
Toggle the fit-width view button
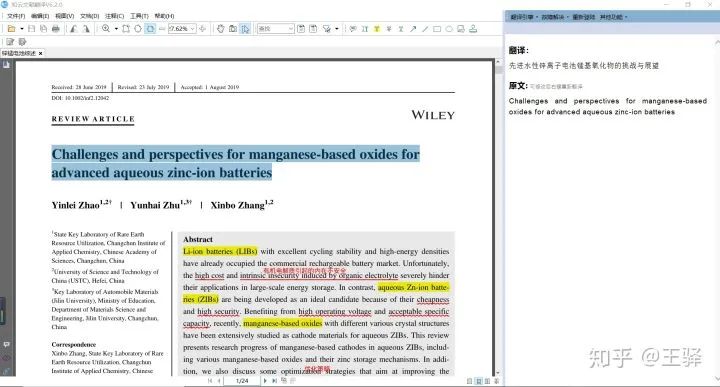click(x=150, y=29)
